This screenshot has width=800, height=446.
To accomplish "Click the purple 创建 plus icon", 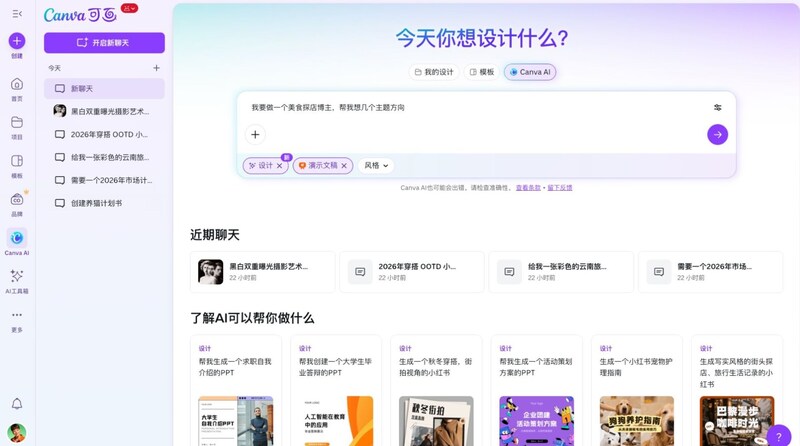I will 17,41.
